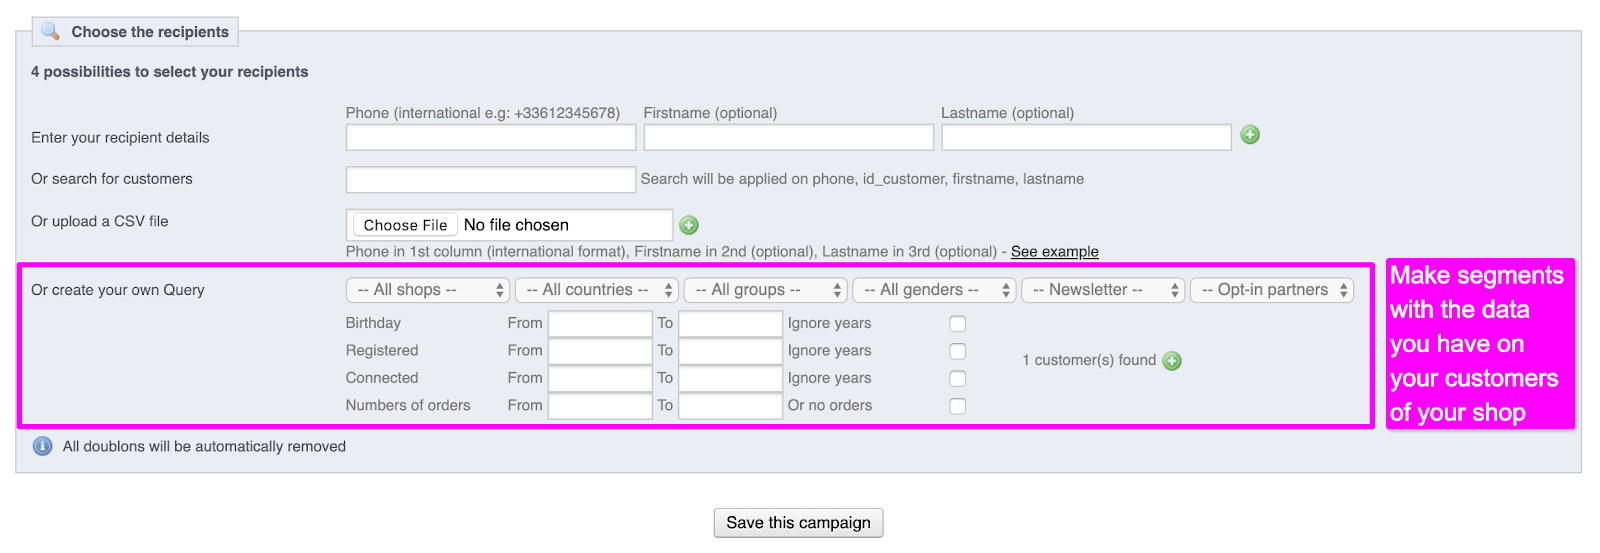Open the See example link
Viewport: 1600px width, 553px height.
coord(1054,252)
